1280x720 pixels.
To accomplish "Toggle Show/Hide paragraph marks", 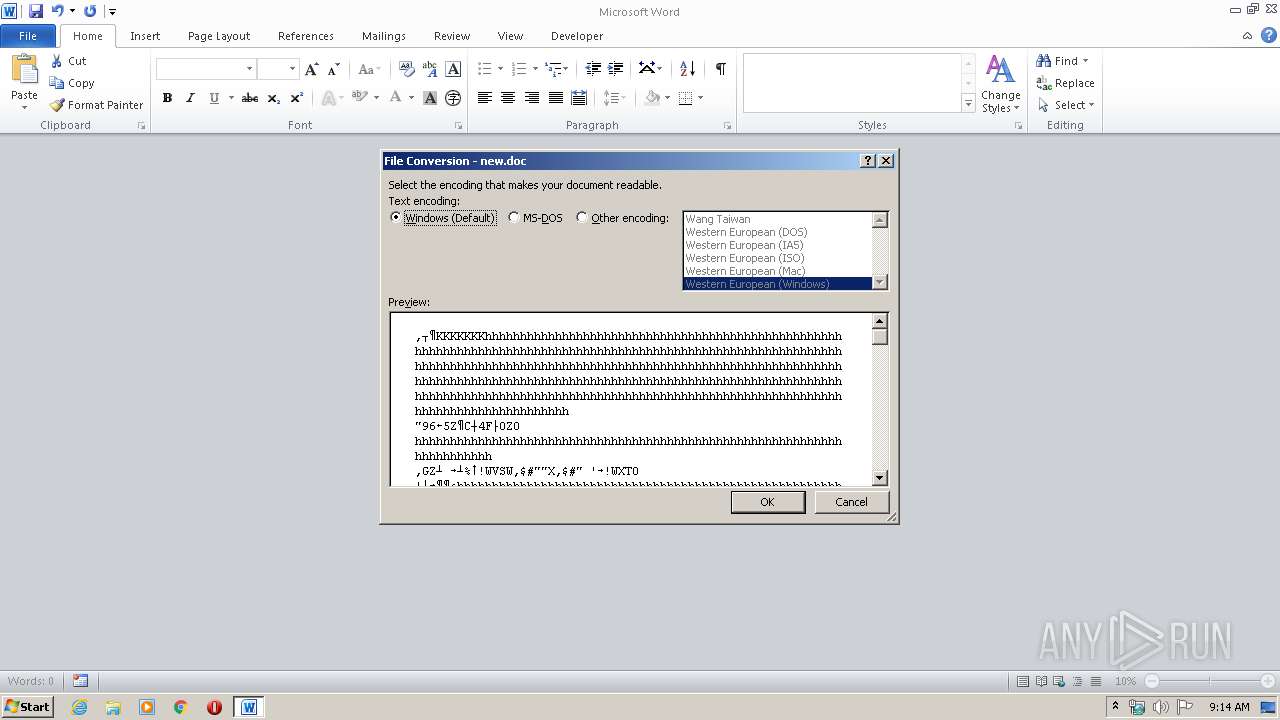I will (720, 69).
